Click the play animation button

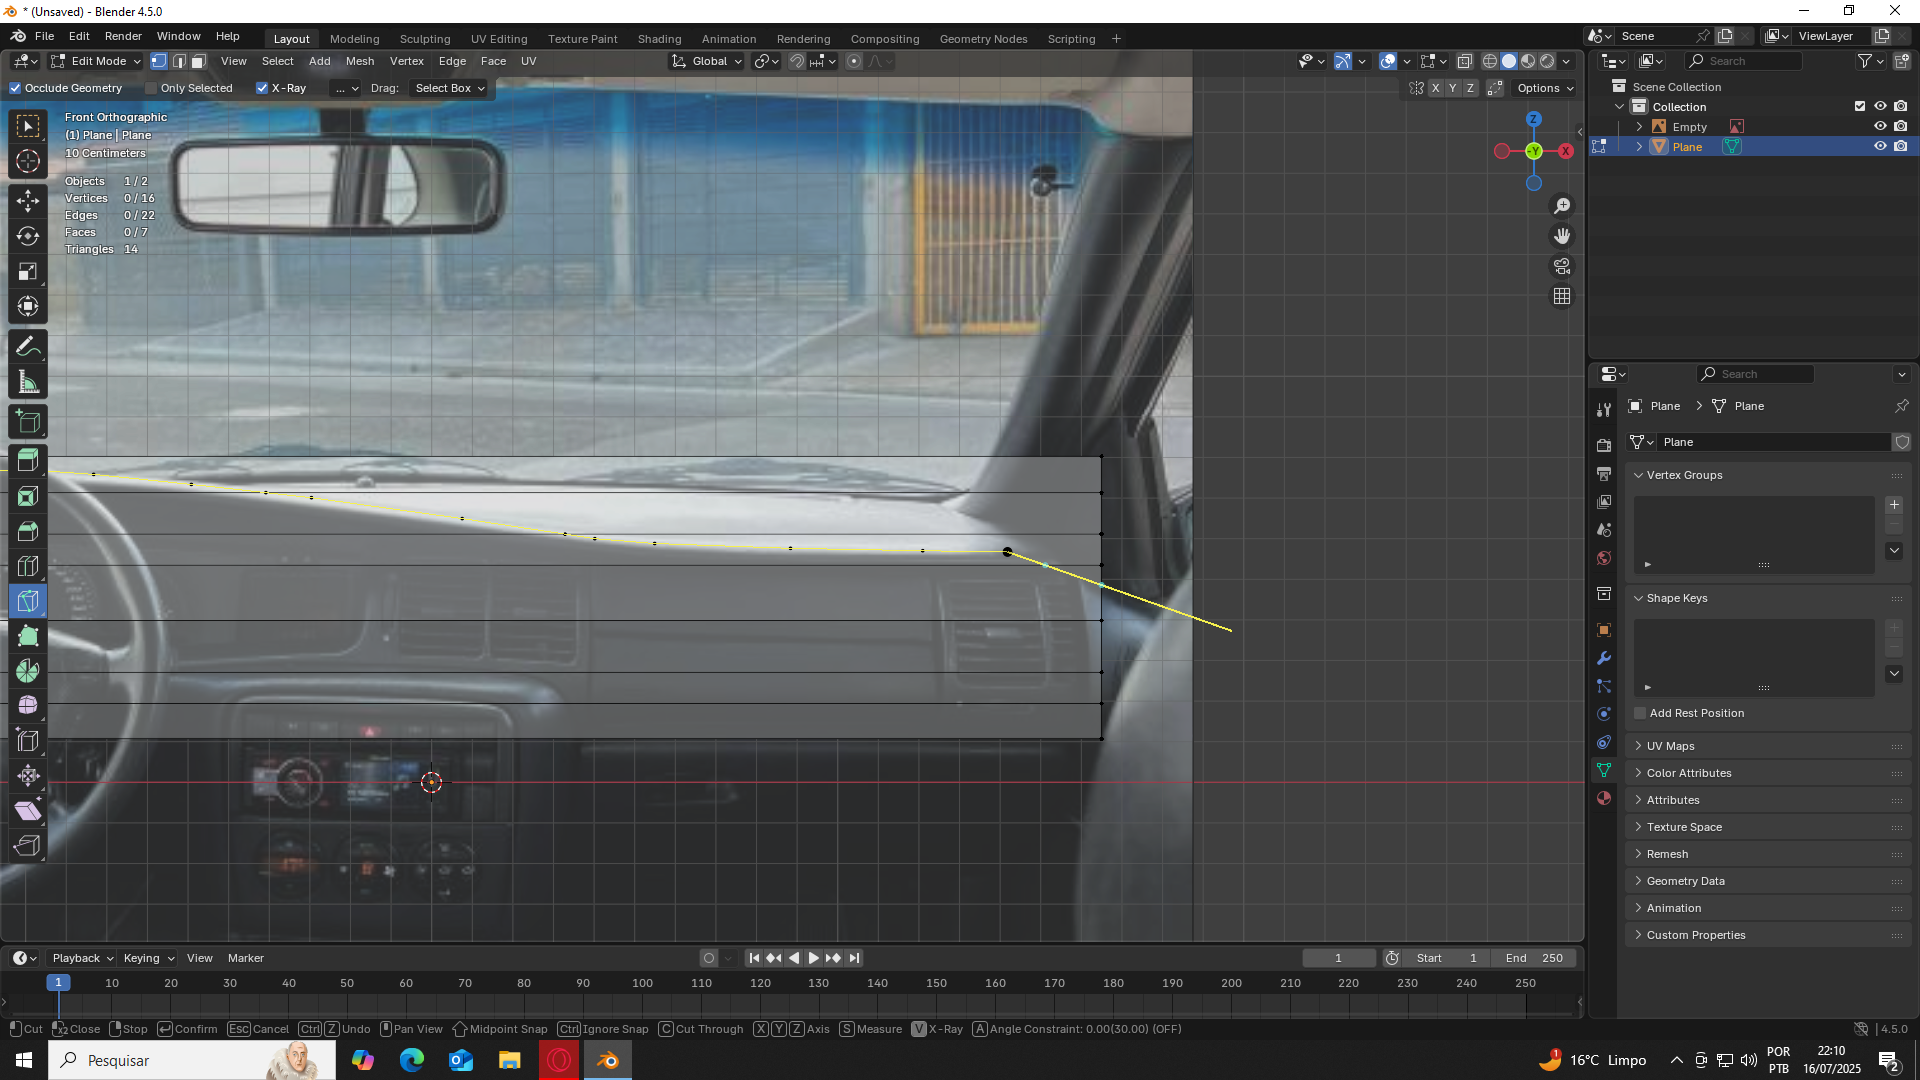[813, 958]
